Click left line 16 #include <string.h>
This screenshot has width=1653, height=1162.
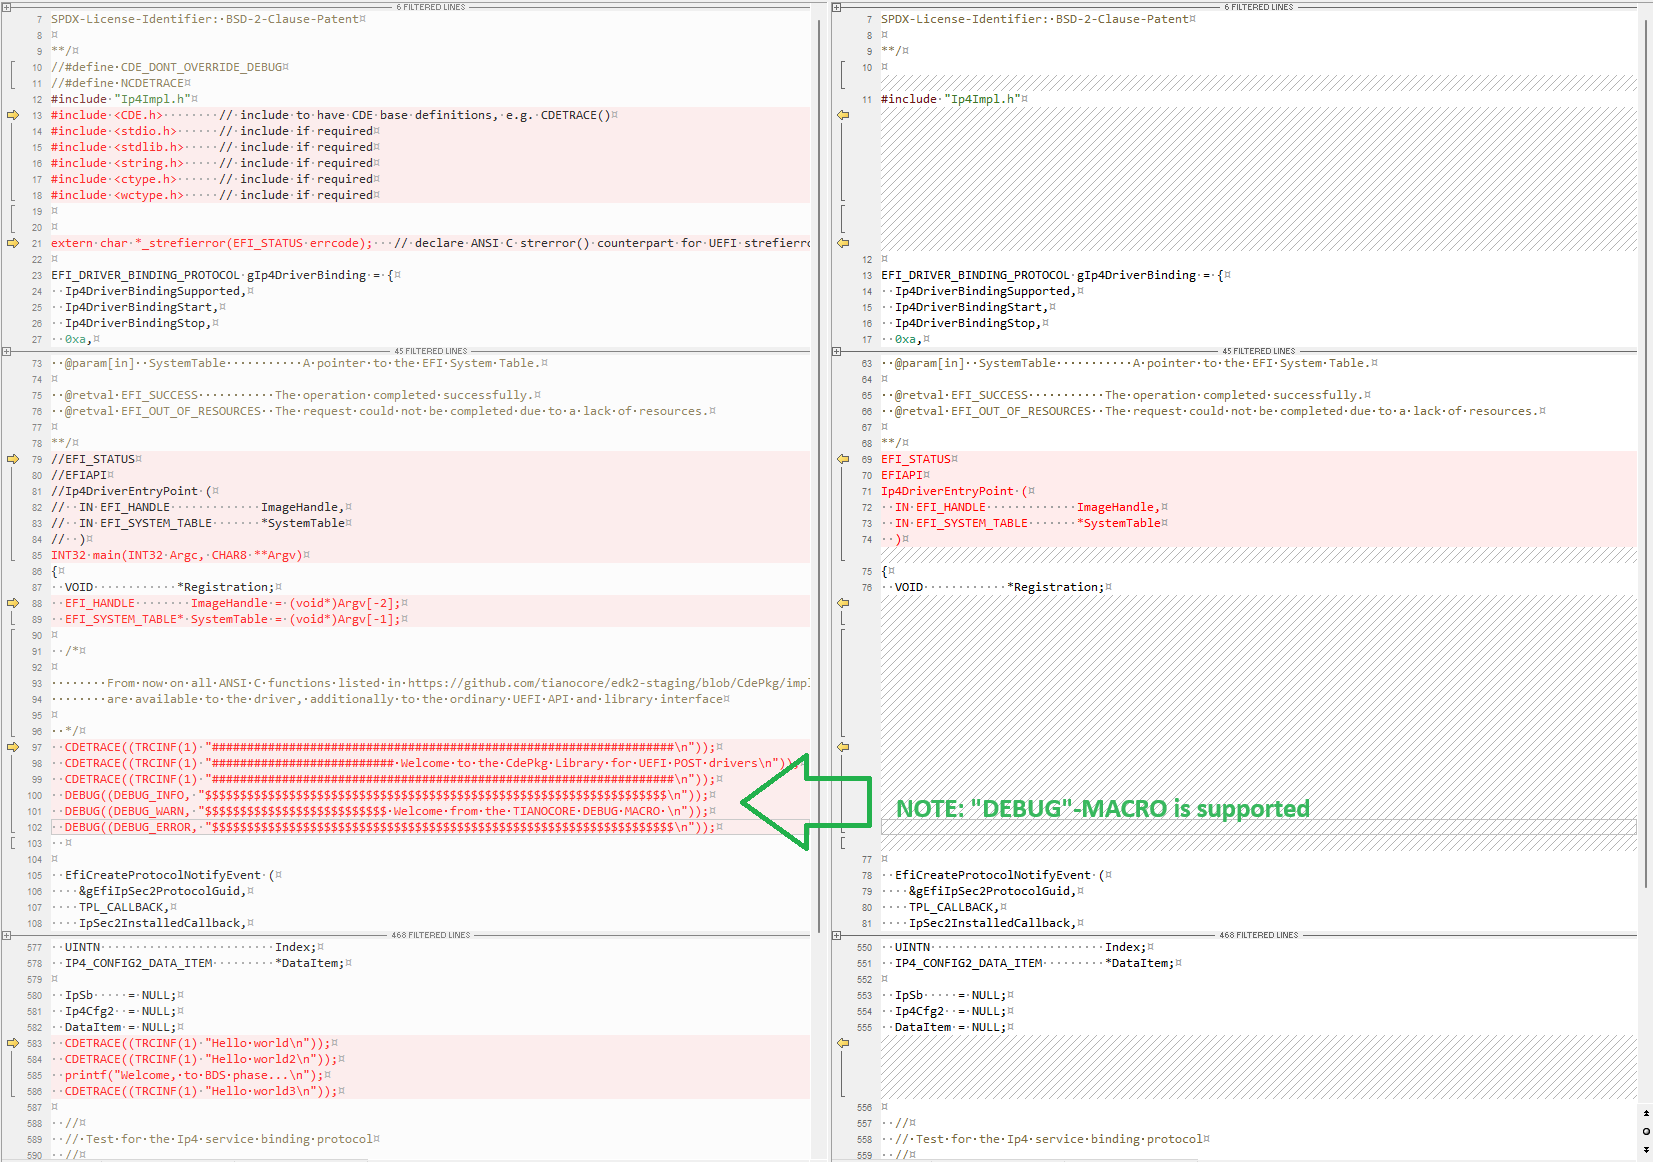click(x=215, y=163)
